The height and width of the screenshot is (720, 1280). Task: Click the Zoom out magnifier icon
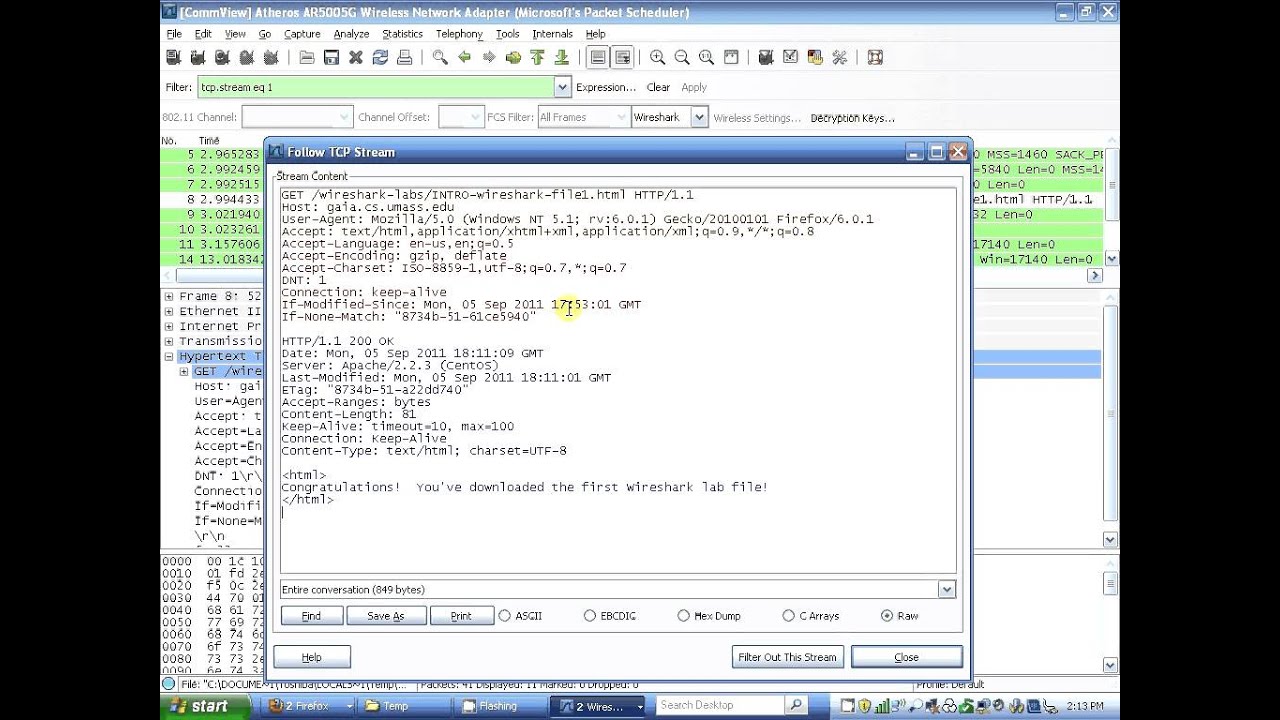682,58
